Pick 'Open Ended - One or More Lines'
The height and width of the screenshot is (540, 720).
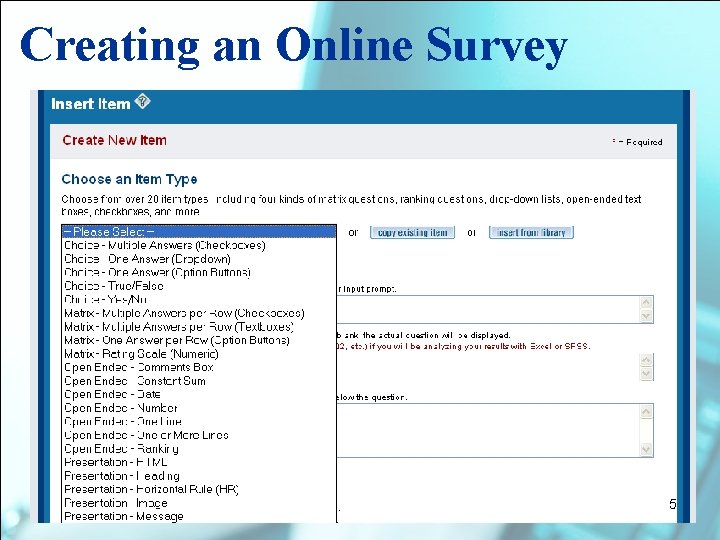(x=199, y=435)
